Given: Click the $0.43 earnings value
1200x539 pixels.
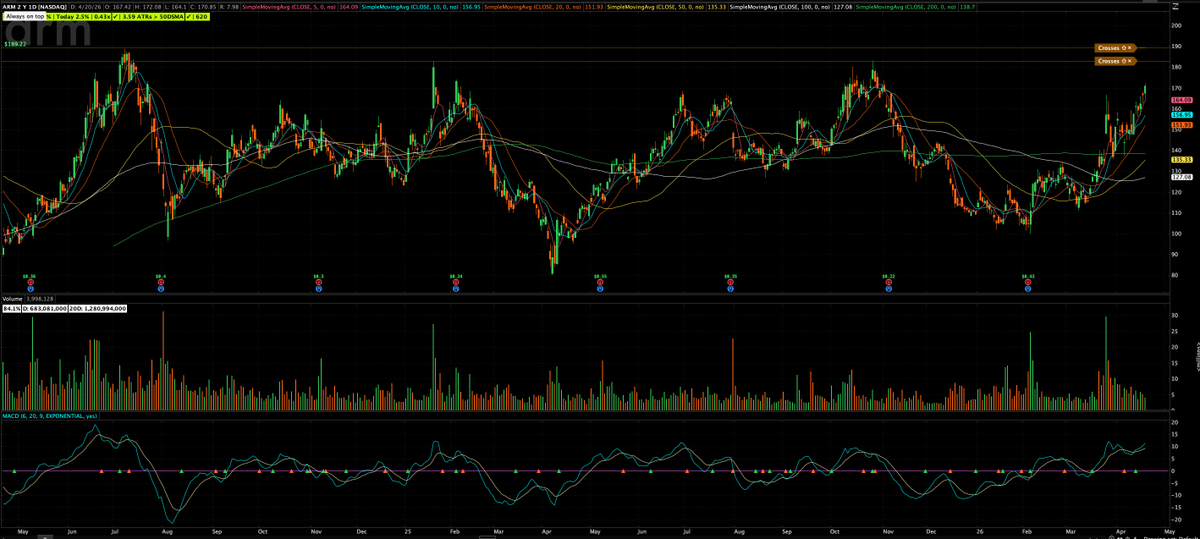Looking at the screenshot, I should tap(1028, 275).
